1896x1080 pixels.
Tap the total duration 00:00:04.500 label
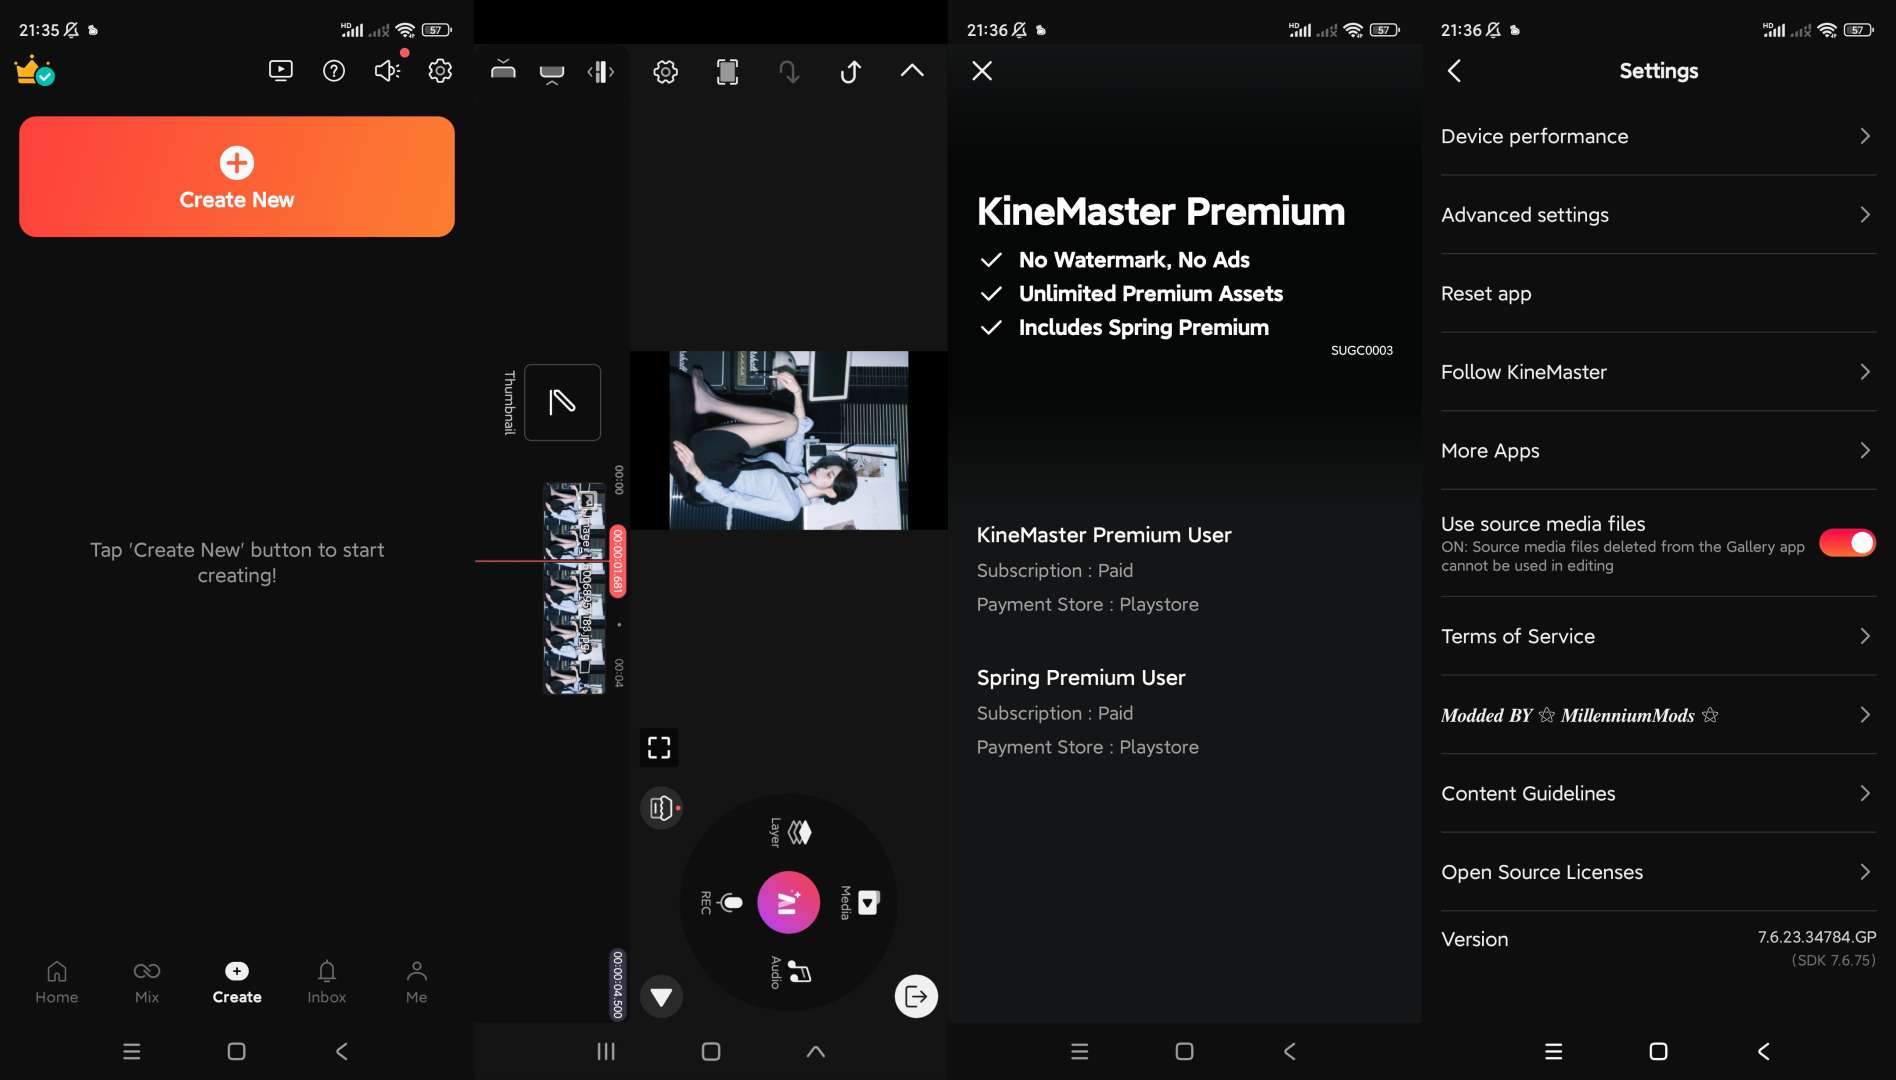[x=618, y=985]
